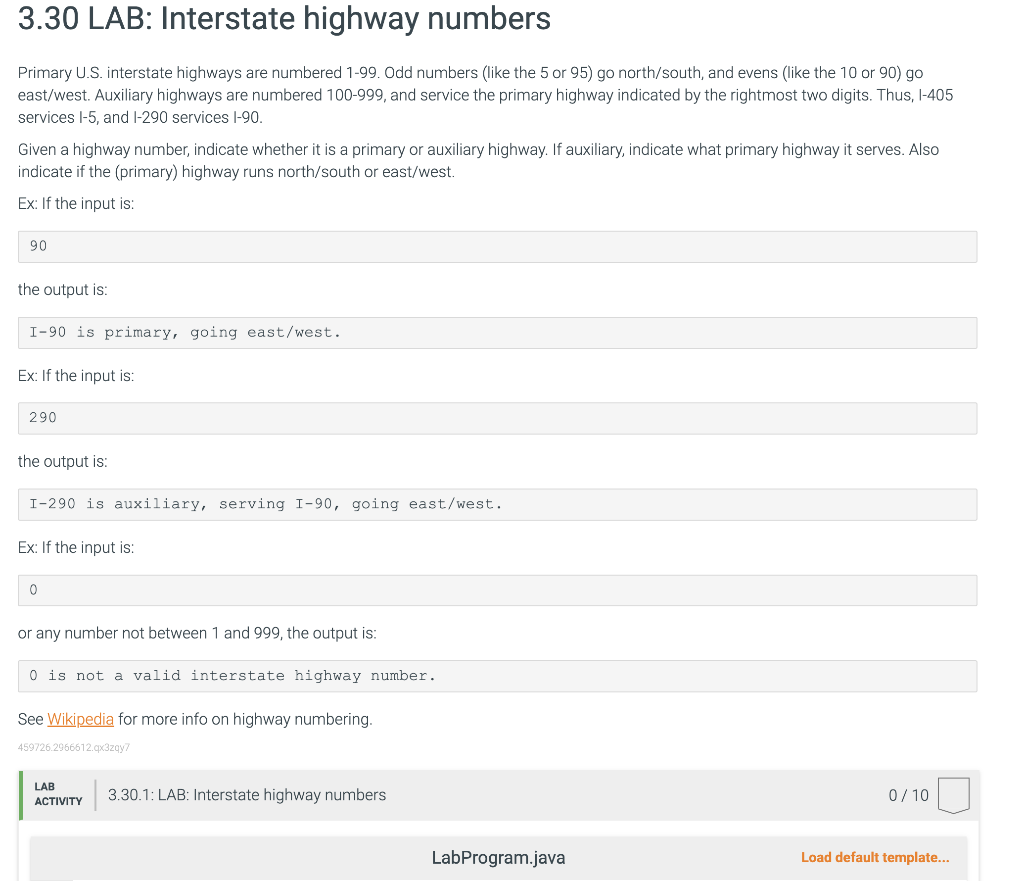This screenshot has width=1024, height=881.
Task: Click the input box containing 0
Action: [x=497, y=590]
